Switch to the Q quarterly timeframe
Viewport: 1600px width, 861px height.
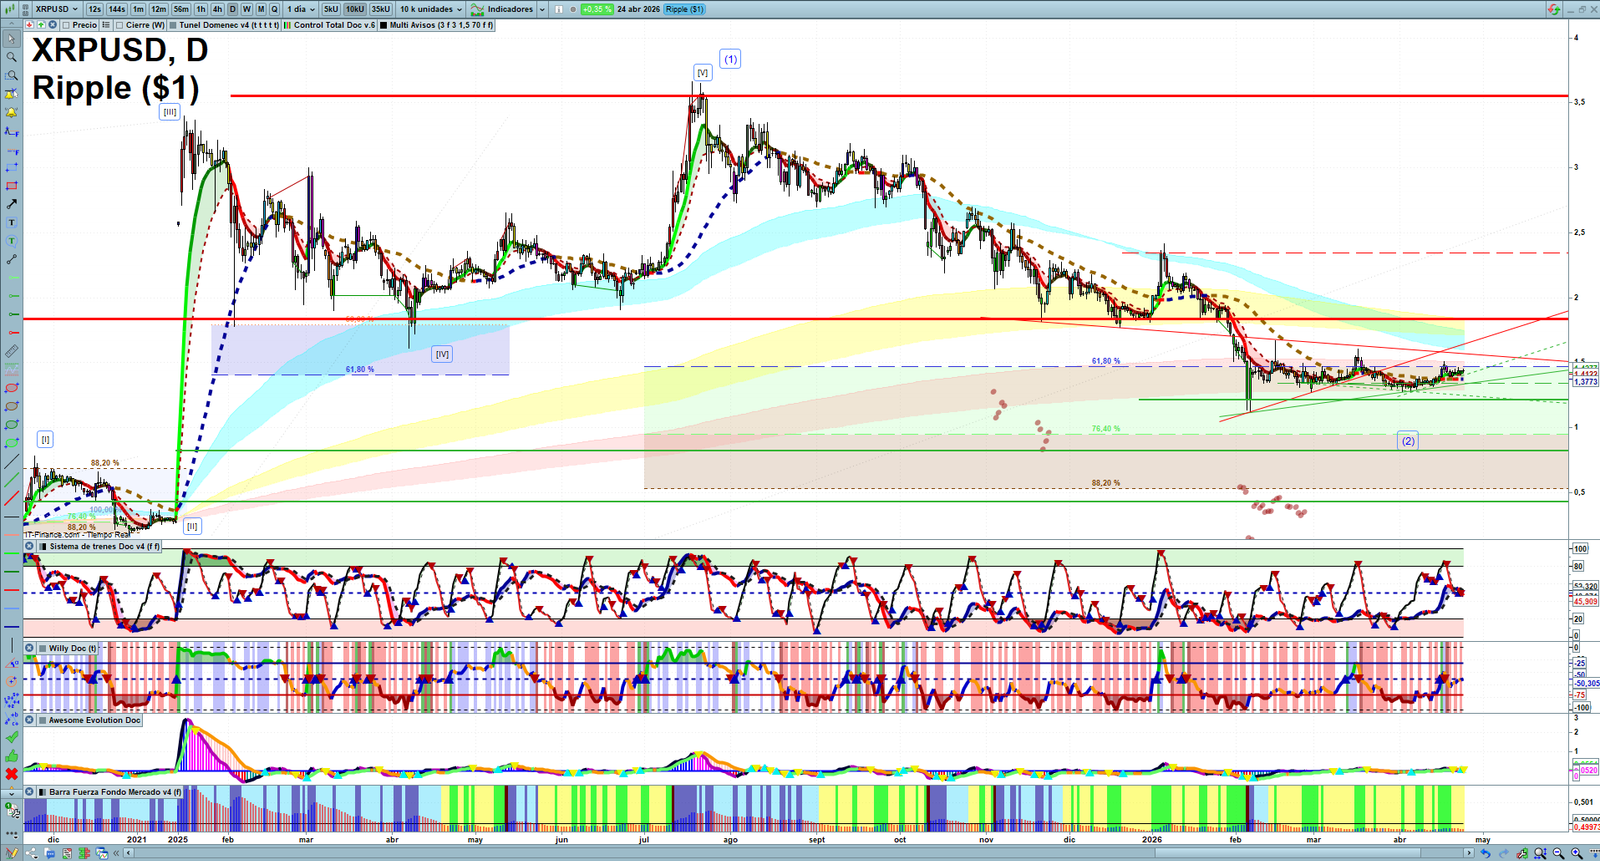pyautogui.click(x=275, y=9)
